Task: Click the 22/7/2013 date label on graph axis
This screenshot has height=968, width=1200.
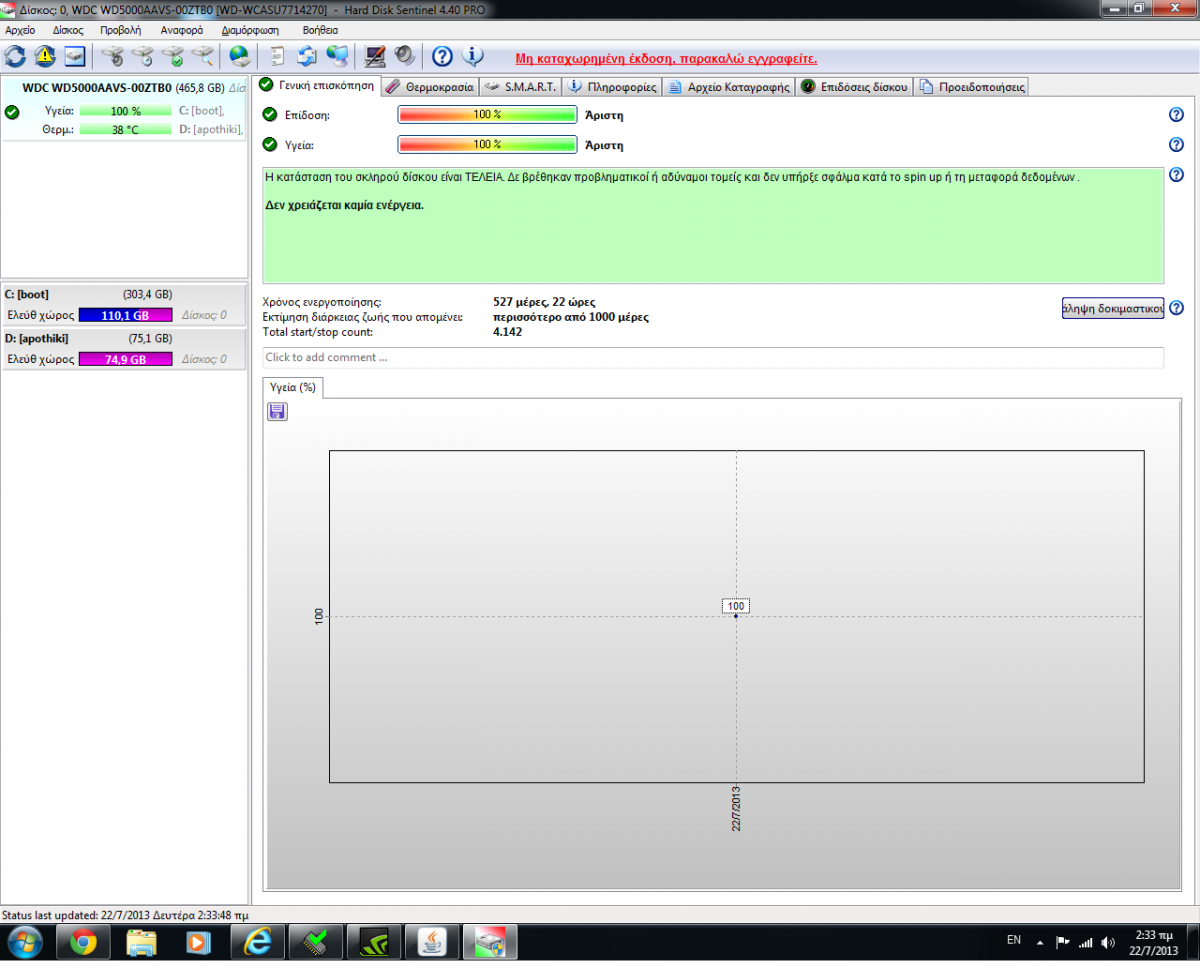Action: tap(736, 809)
